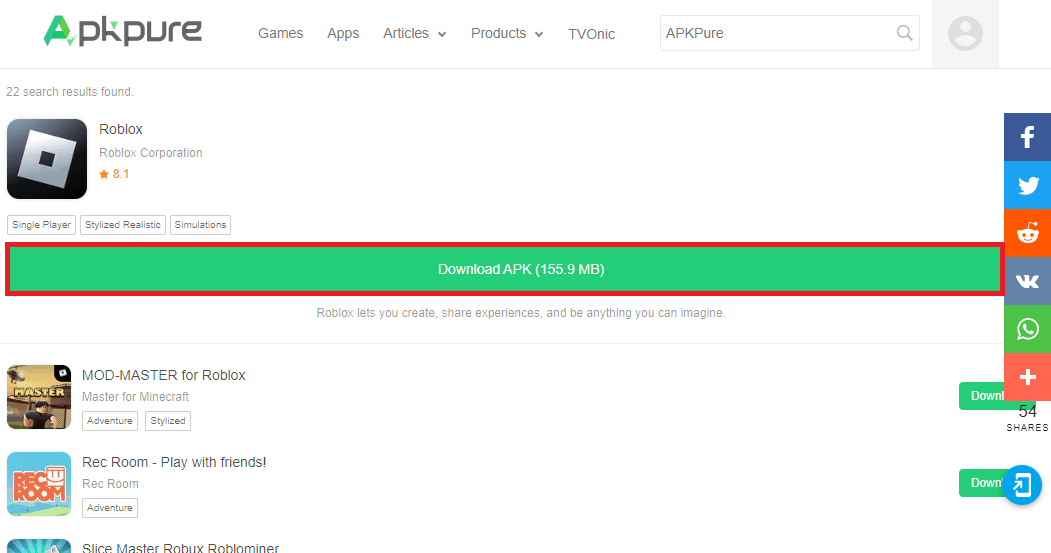The image size is (1051, 553).
Task: Share on Facebook
Action: (x=1028, y=137)
